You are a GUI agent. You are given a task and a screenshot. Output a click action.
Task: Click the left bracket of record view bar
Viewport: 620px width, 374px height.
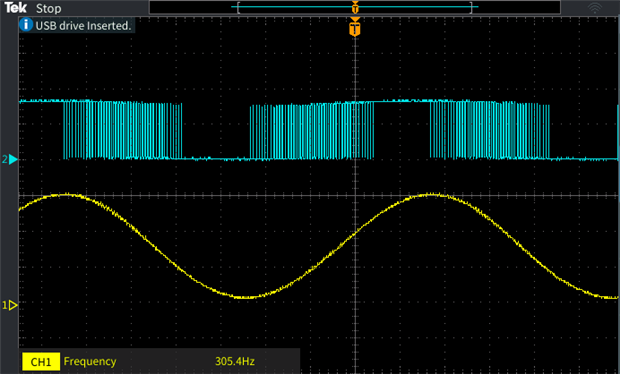(x=238, y=8)
